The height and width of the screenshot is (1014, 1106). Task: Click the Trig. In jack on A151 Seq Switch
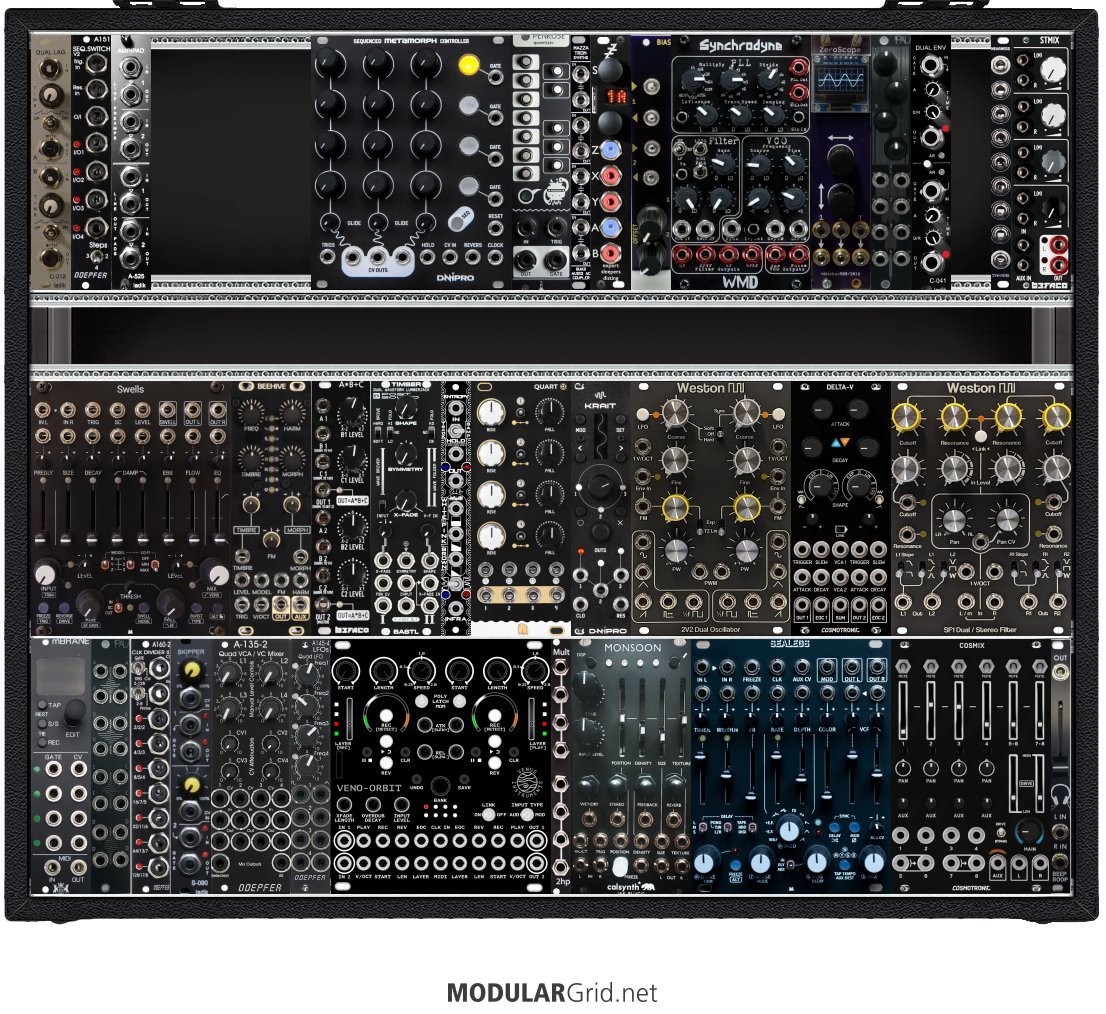click(97, 63)
